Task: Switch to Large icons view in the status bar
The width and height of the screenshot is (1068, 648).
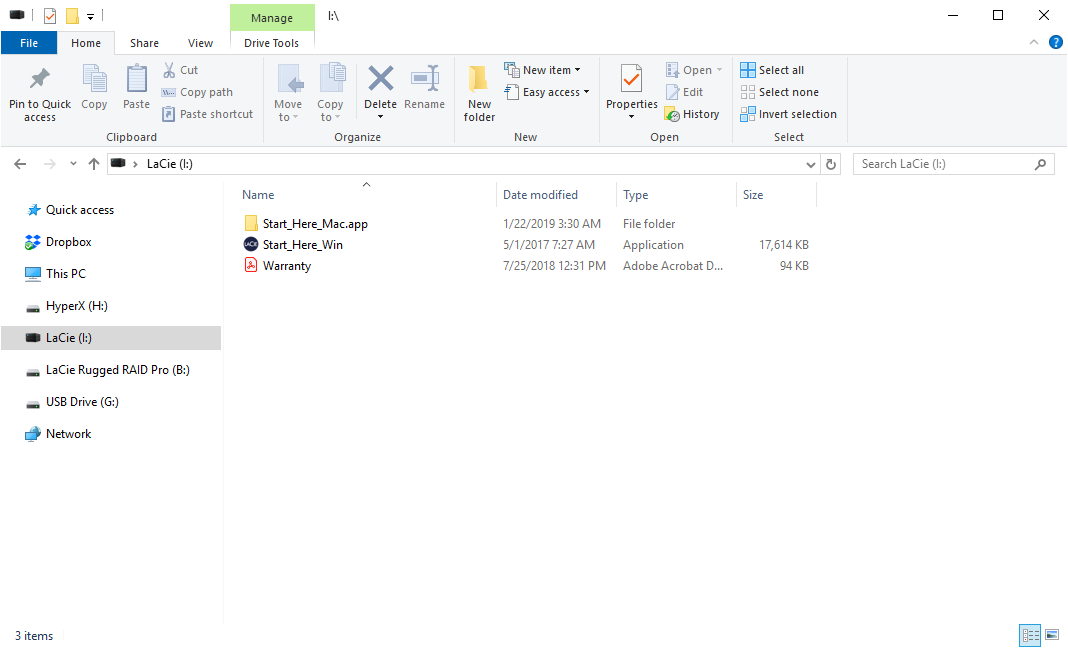Action: tap(1052, 635)
